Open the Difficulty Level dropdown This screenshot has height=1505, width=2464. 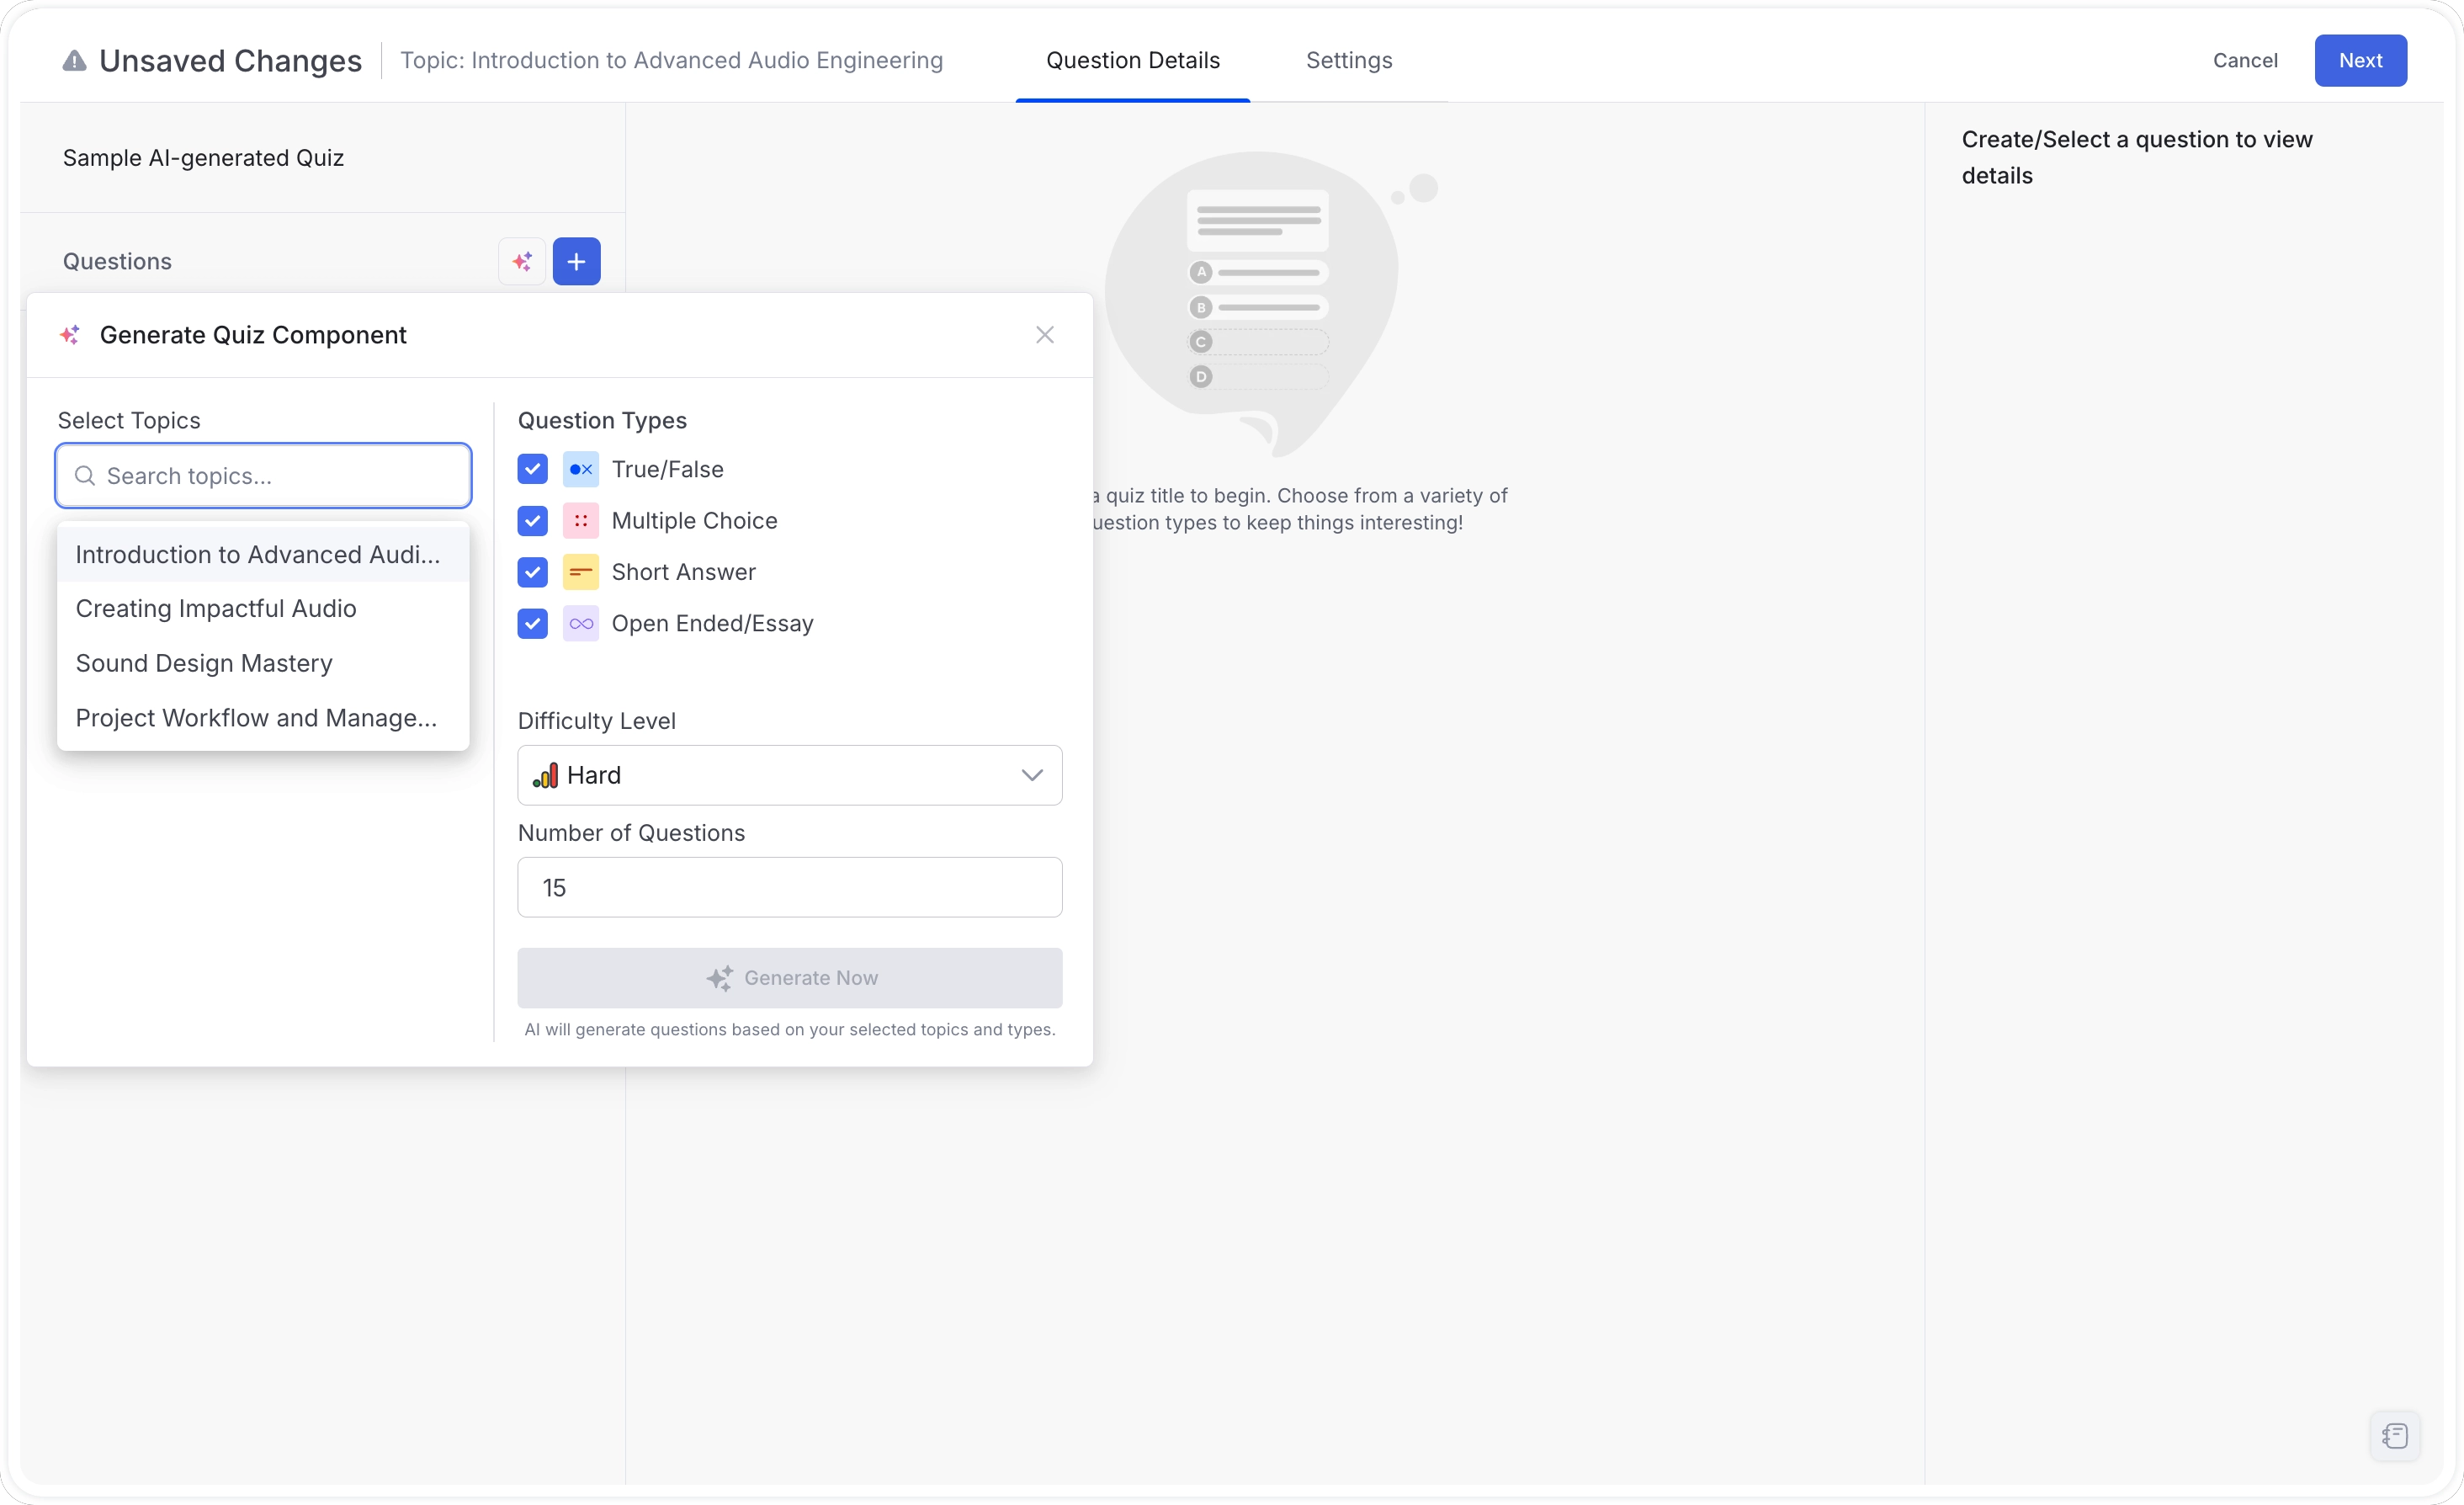coord(789,775)
